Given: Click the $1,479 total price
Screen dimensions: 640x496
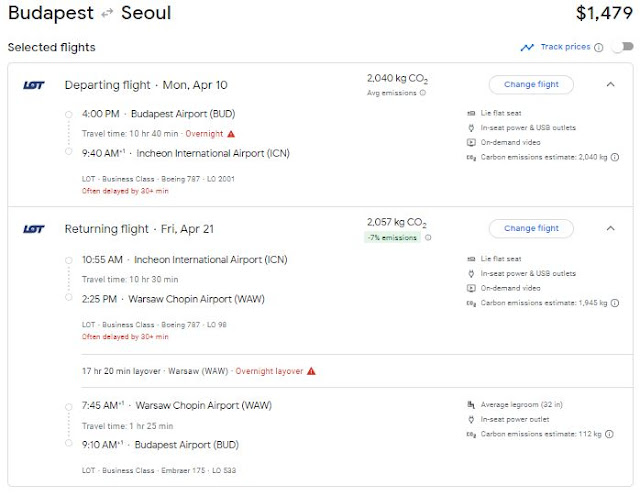Looking at the screenshot, I should pyautogui.click(x=604, y=14).
